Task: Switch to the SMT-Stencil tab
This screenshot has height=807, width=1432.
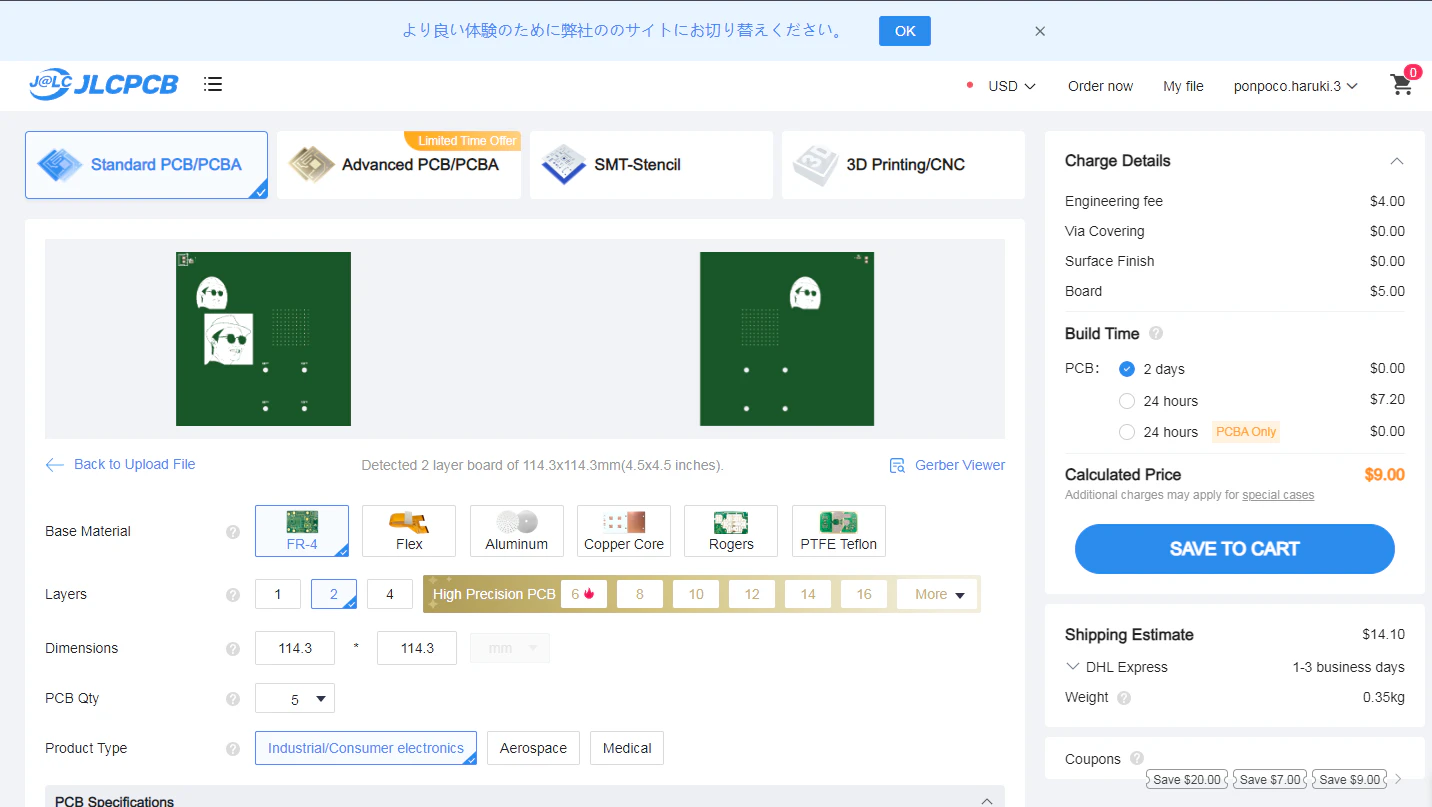Action: tap(651, 165)
